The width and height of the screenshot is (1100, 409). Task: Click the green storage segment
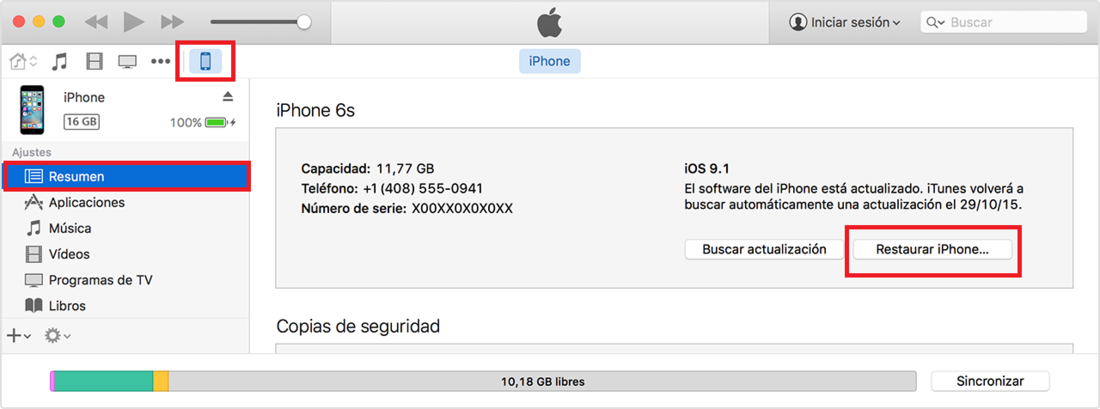point(104,382)
